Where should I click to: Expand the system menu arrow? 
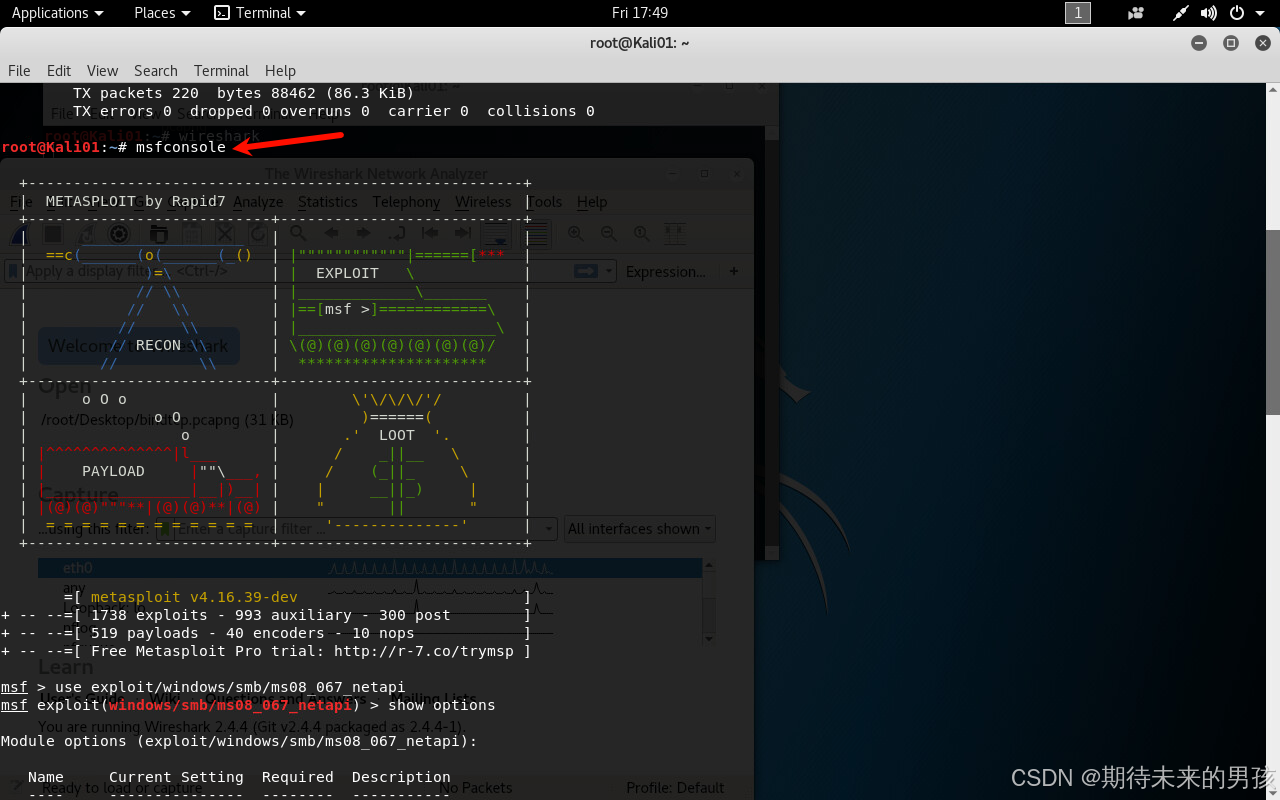tap(1260, 13)
